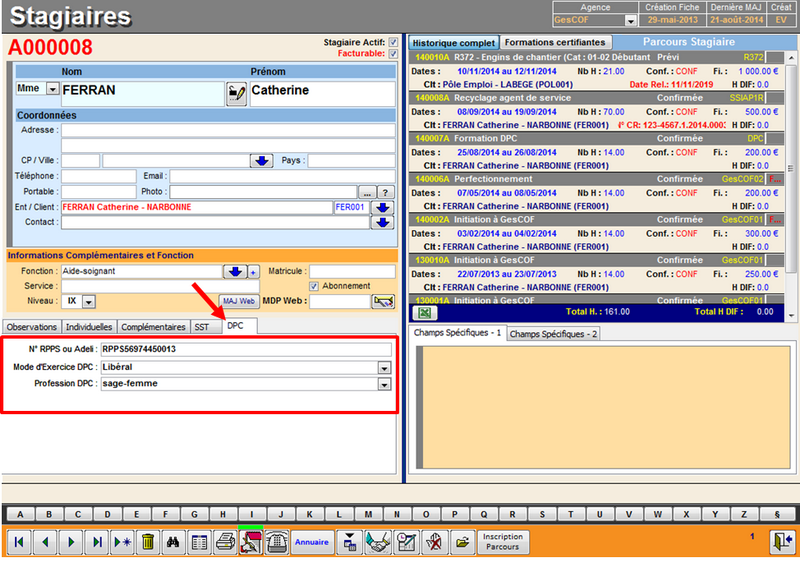Open the Niveau dropdown
Image resolution: width=800 pixels, height=563 pixels.
click(88, 301)
